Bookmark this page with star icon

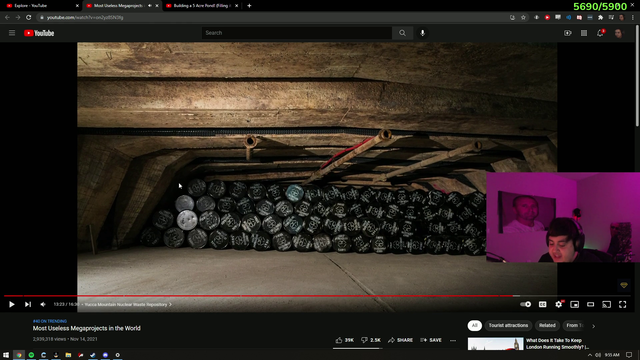[x=523, y=18]
